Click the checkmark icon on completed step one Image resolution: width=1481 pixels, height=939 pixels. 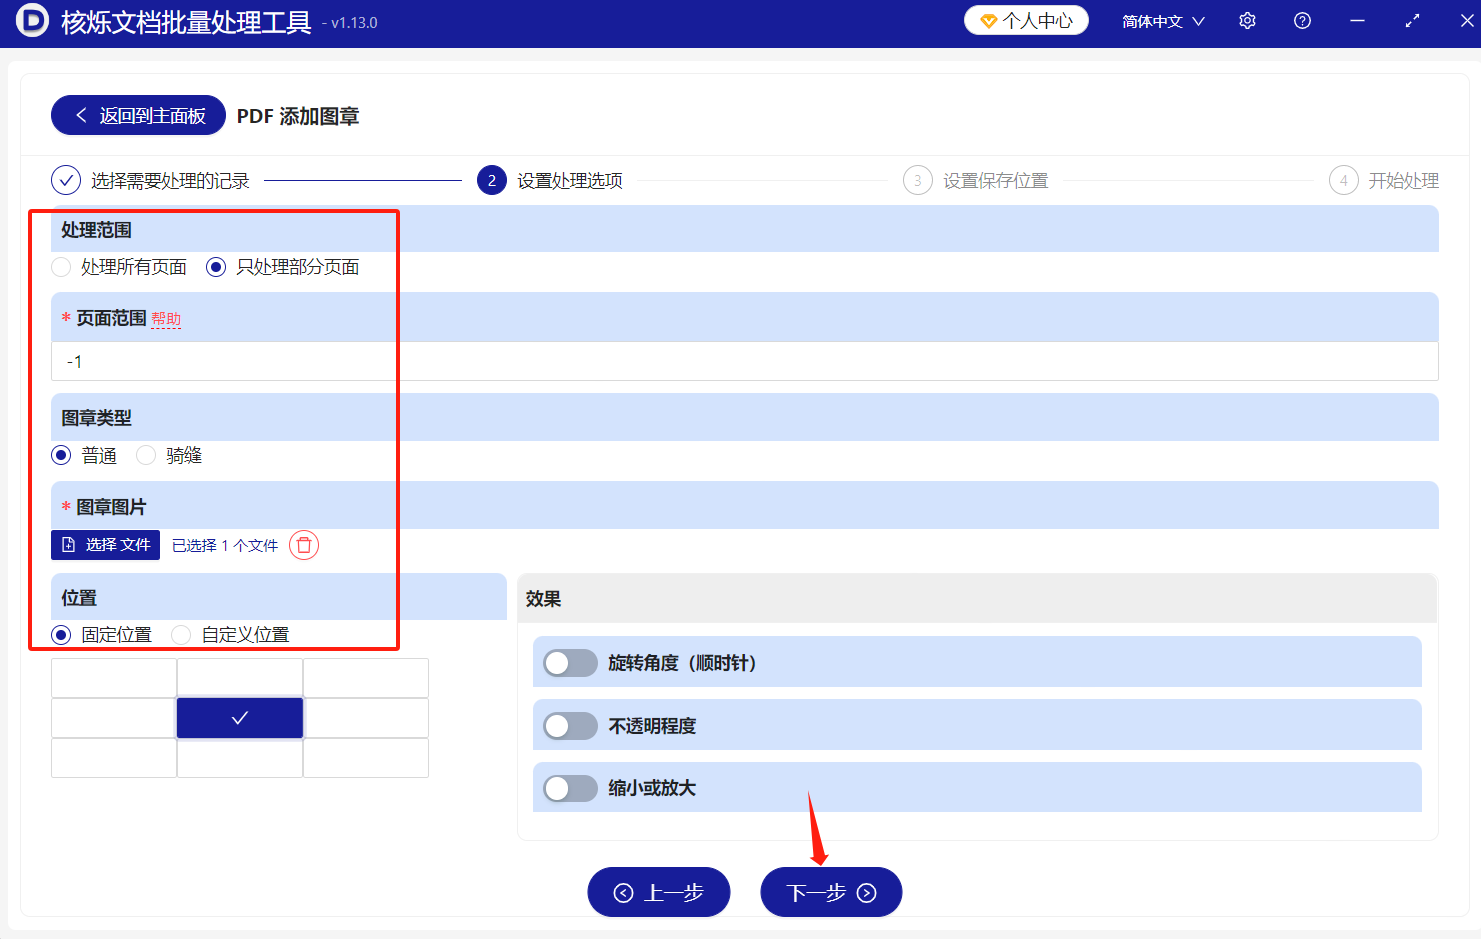pos(65,180)
